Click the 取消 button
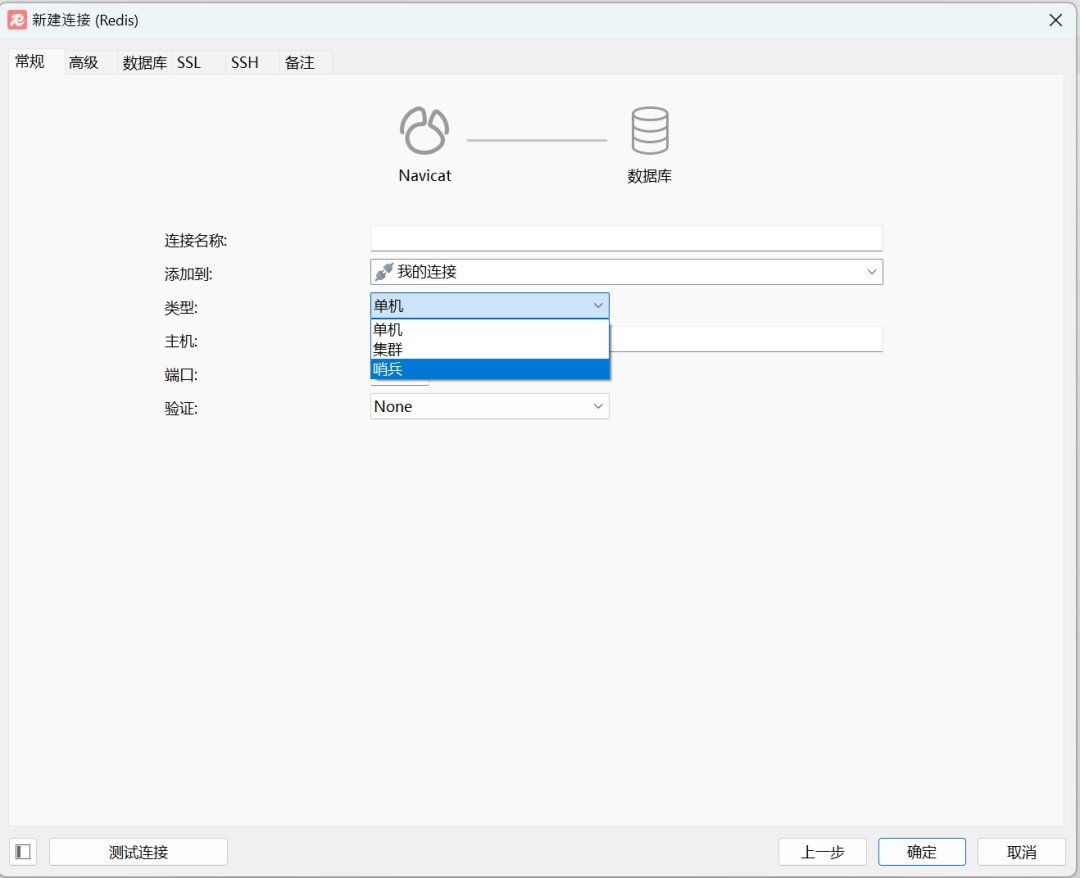This screenshot has width=1080, height=878. click(1020, 851)
